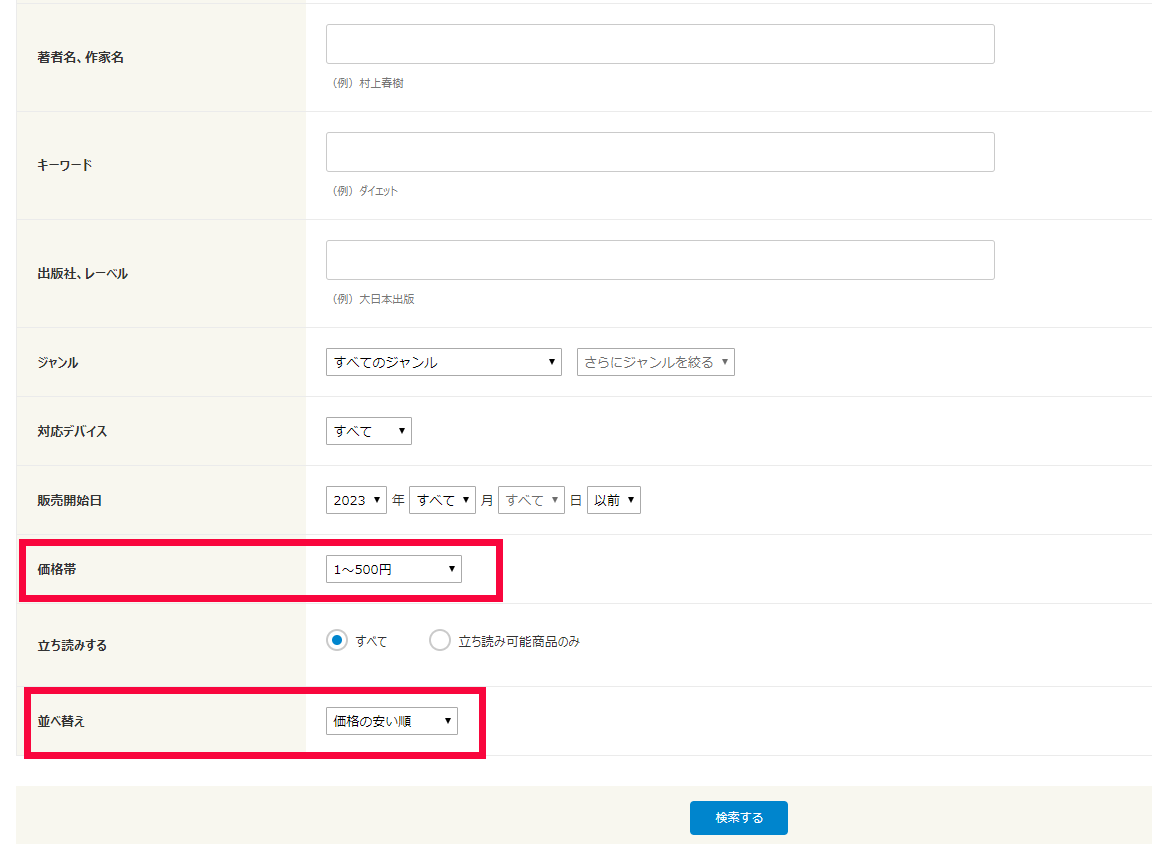Open the 以前 dropdown

point(613,500)
